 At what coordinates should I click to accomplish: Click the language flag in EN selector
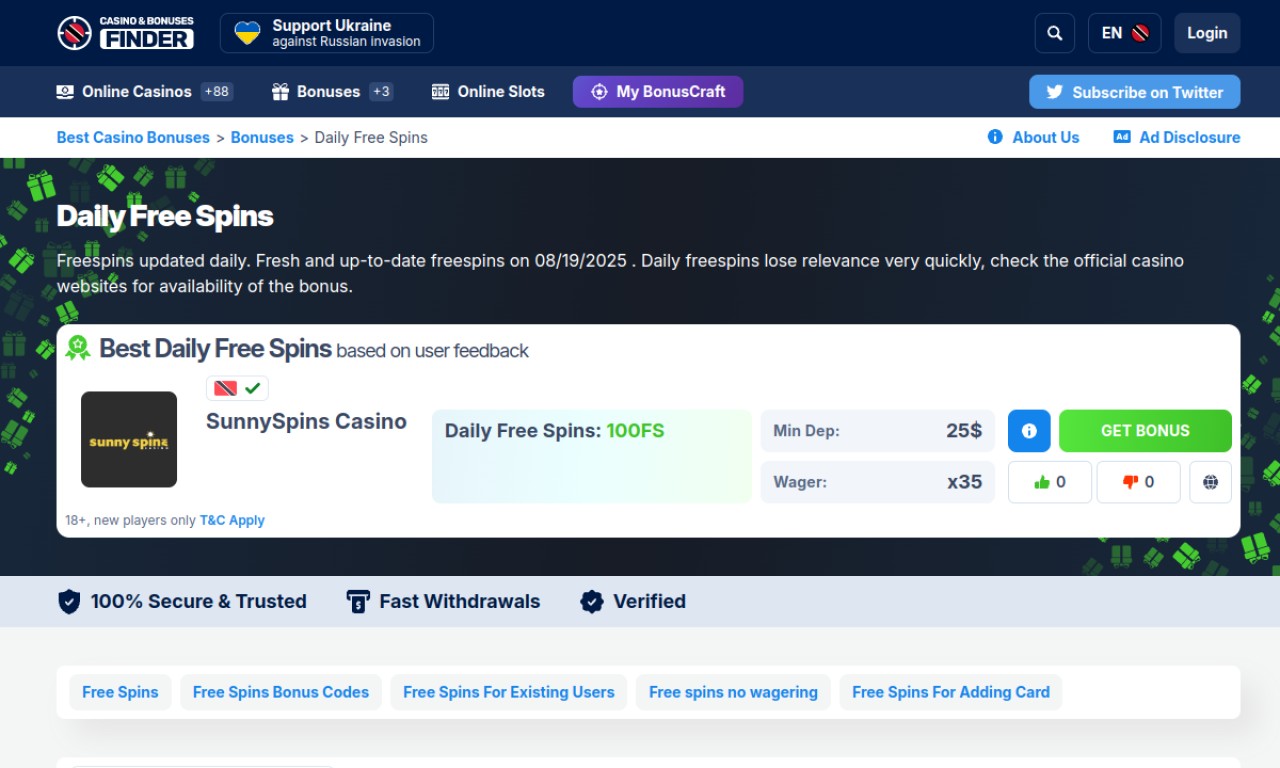click(1140, 33)
